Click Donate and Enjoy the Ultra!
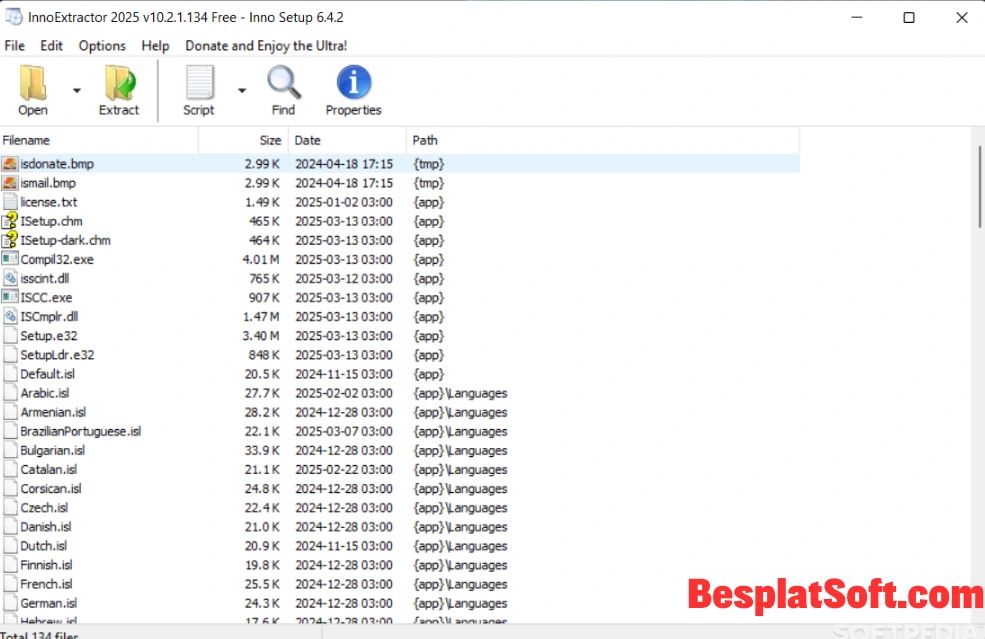 [265, 45]
